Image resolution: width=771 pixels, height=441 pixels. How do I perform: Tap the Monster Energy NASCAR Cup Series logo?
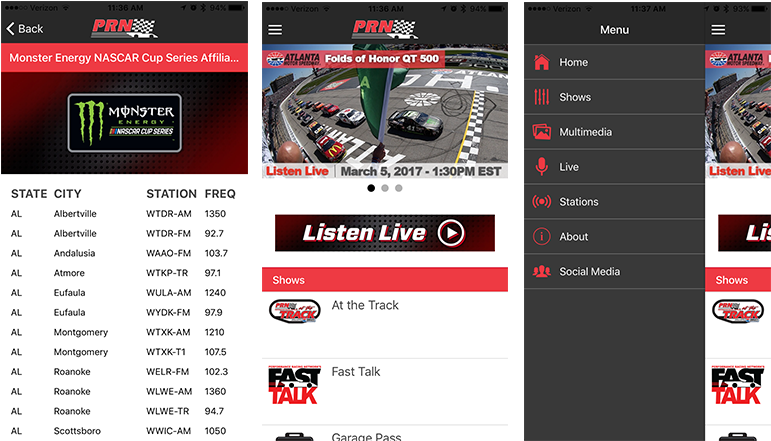point(124,123)
